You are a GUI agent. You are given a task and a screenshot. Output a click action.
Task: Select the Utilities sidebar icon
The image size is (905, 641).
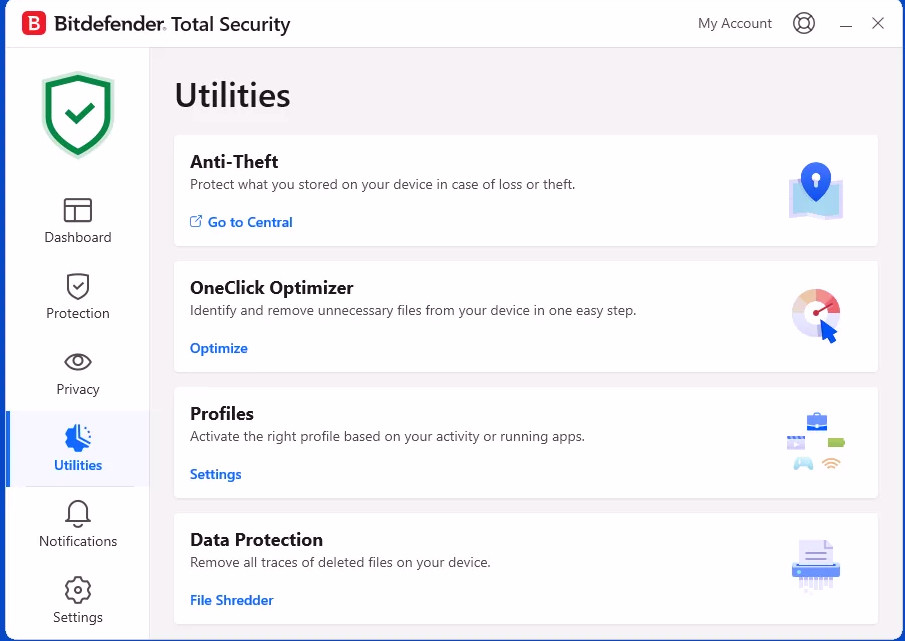tap(78, 438)
